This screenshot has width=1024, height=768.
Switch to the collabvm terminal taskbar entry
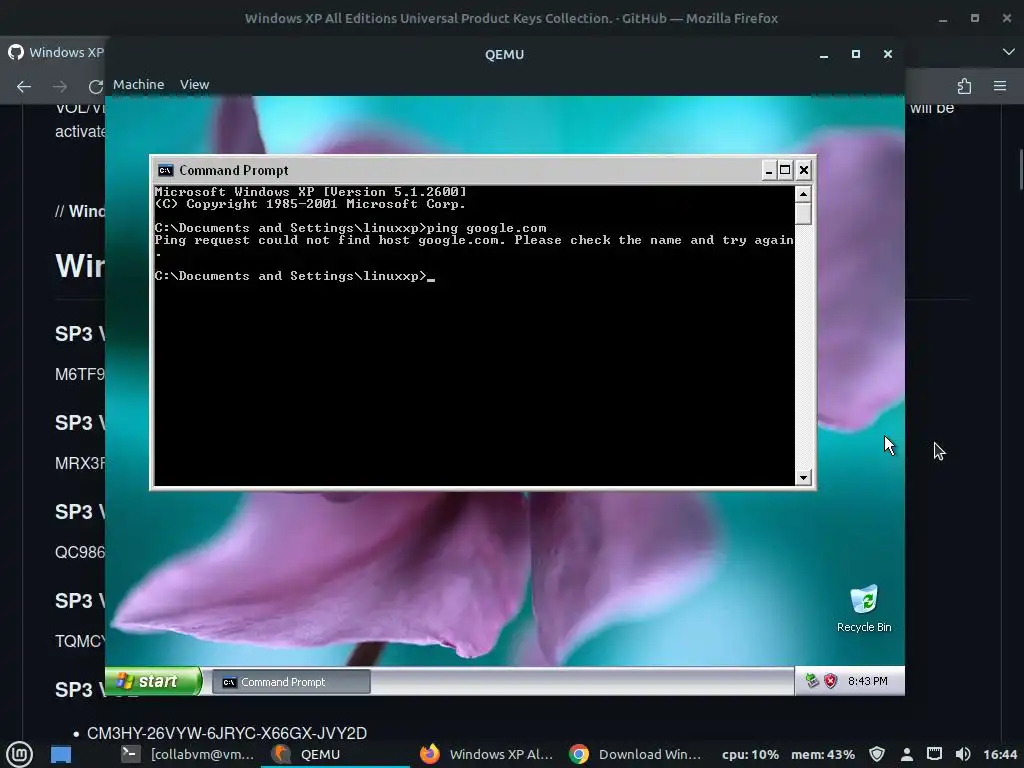(188, 754)
